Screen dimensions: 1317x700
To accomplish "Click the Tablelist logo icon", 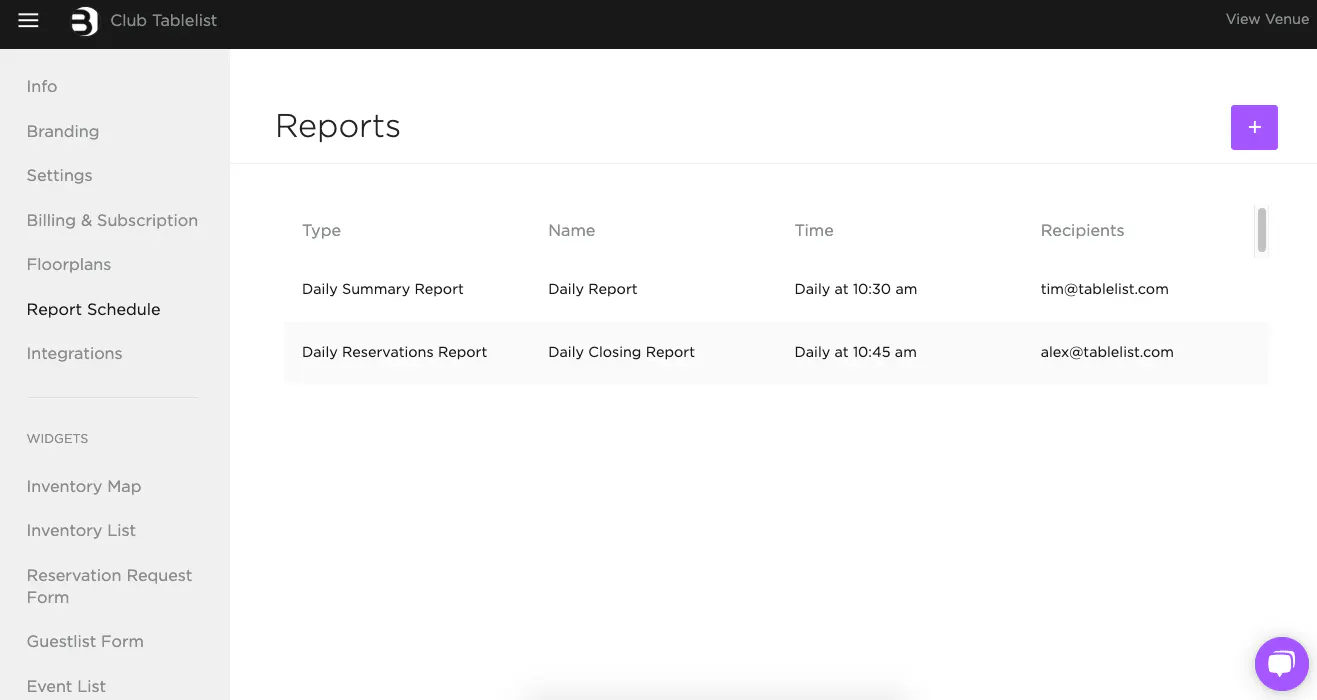I will 85,21.
